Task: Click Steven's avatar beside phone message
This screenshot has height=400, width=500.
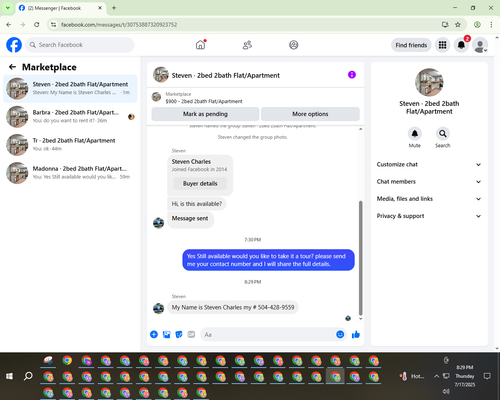Action: point(158,308)
